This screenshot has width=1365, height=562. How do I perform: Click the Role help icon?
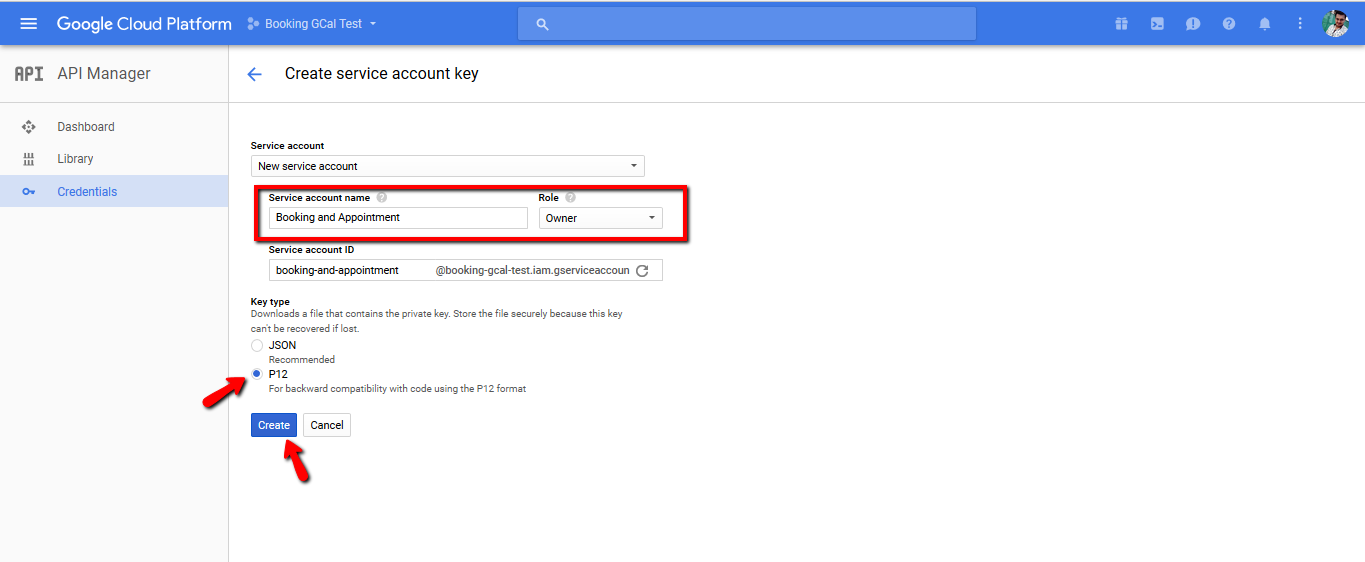571,198
